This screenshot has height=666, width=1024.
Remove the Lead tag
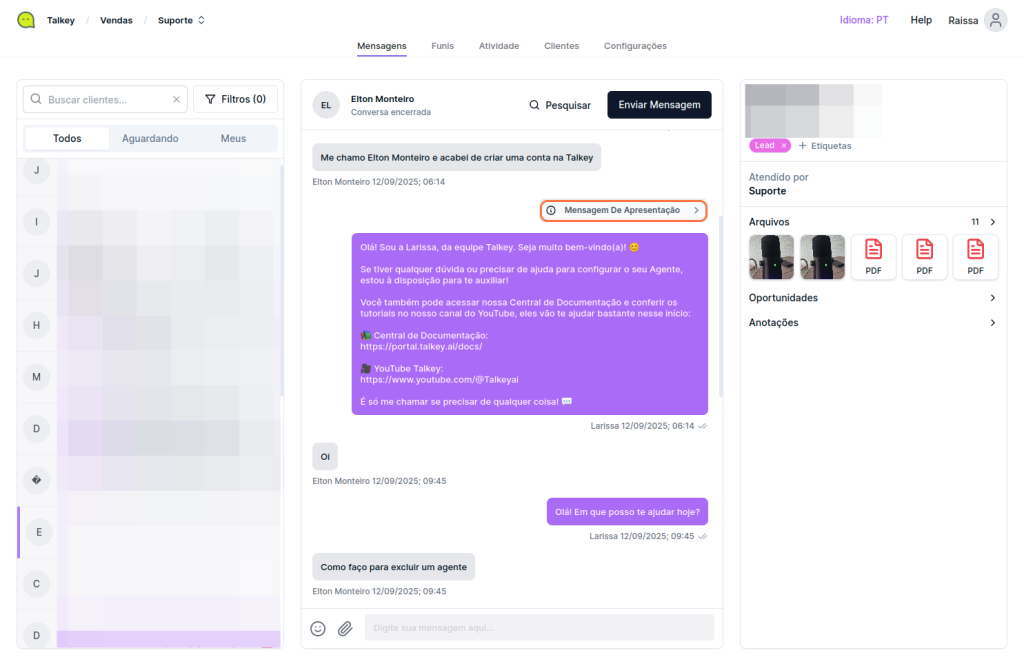(x=784, y=146)
